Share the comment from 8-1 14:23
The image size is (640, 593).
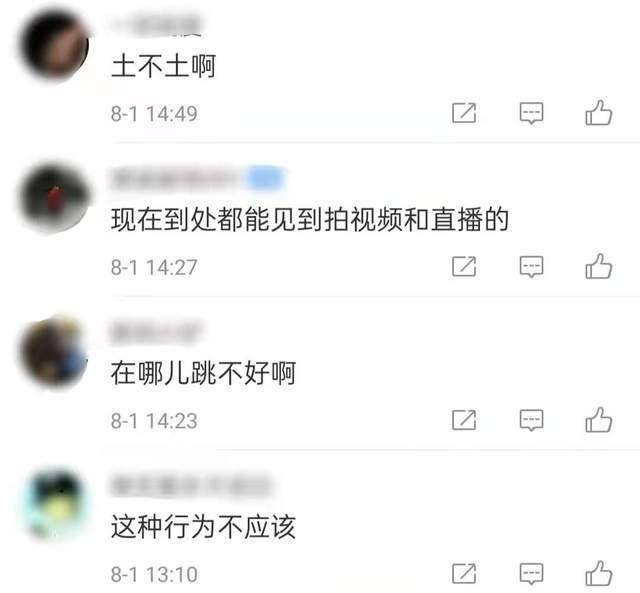click(x=464, y=420)
